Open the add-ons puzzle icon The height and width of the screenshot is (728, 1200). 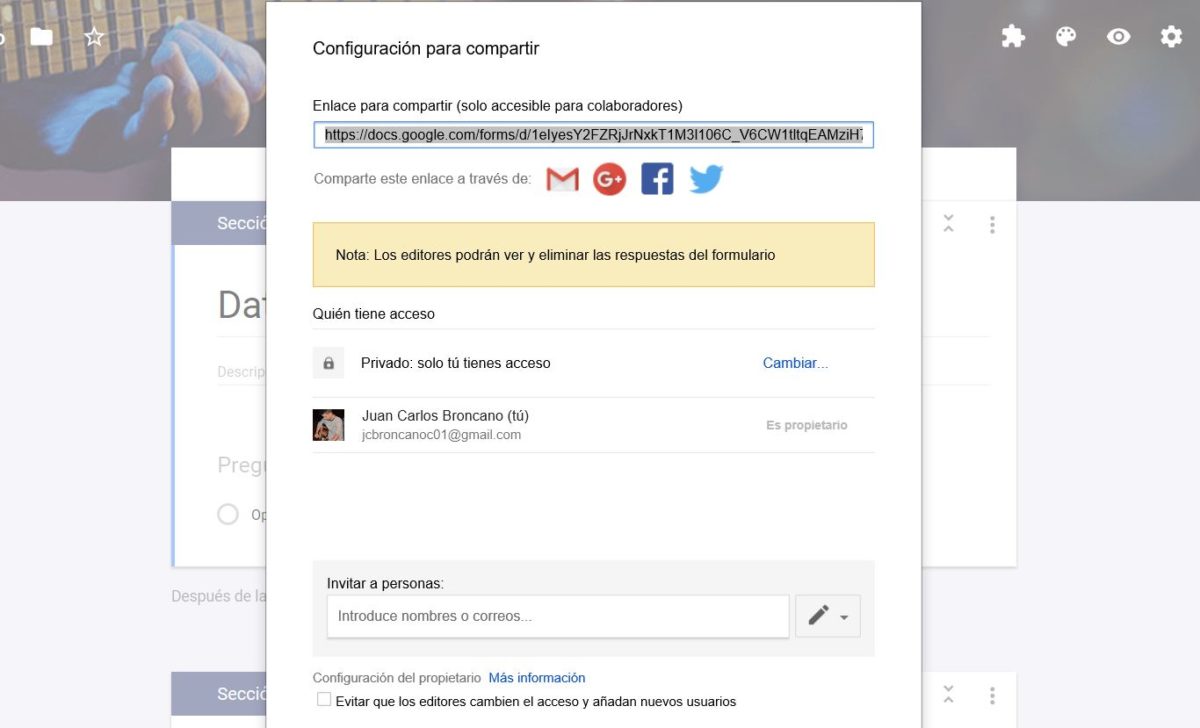pyautogui.click(x=1012, y=35)
